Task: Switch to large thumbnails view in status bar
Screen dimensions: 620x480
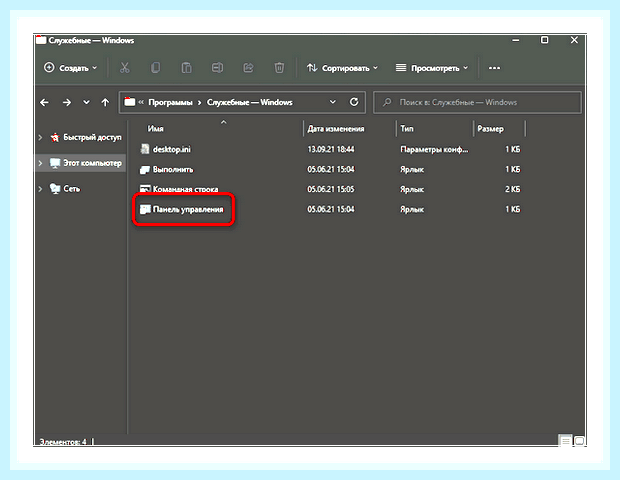Action: pyautogui.click(x=579, y=440)
